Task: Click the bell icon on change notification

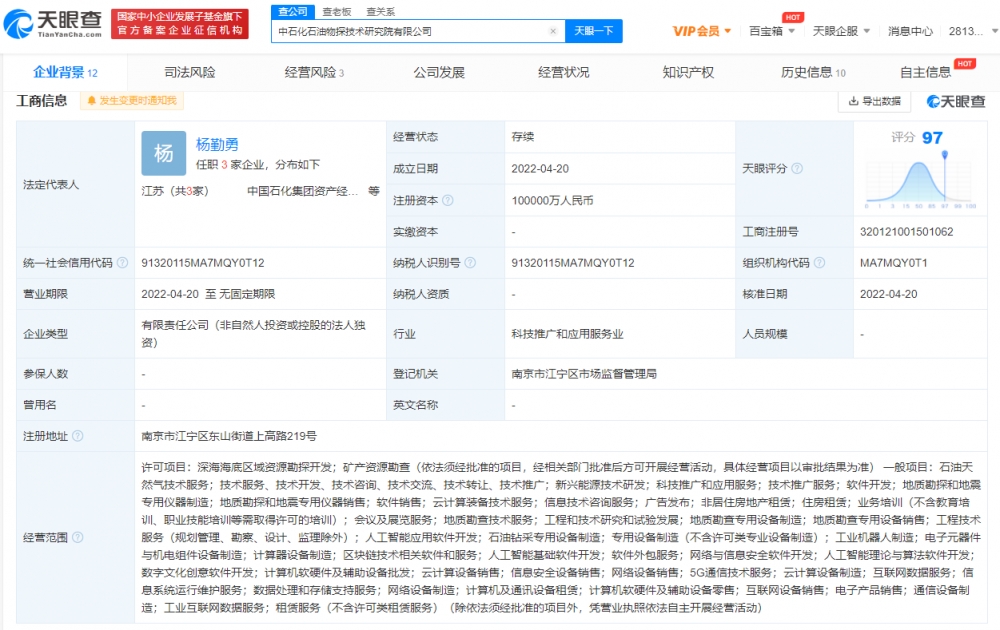Action: [x=91, y=101]
